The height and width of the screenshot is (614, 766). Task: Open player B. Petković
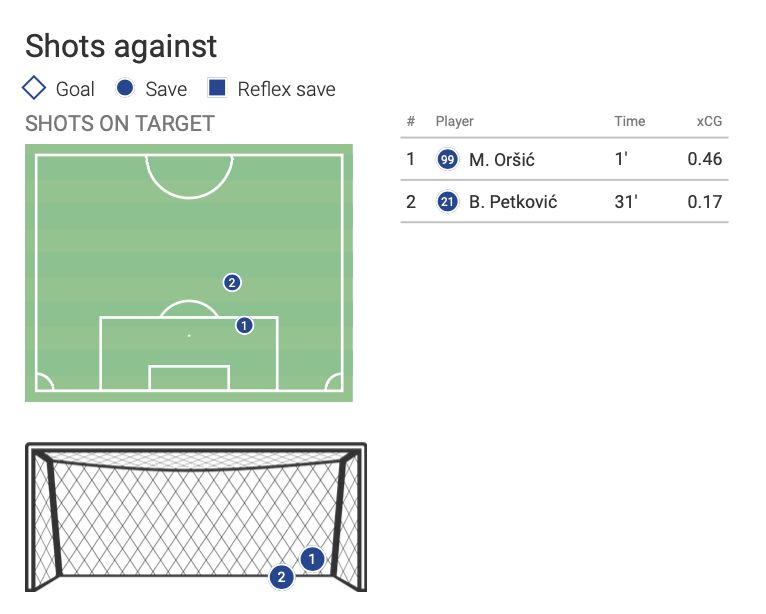[x=512, y=202]
